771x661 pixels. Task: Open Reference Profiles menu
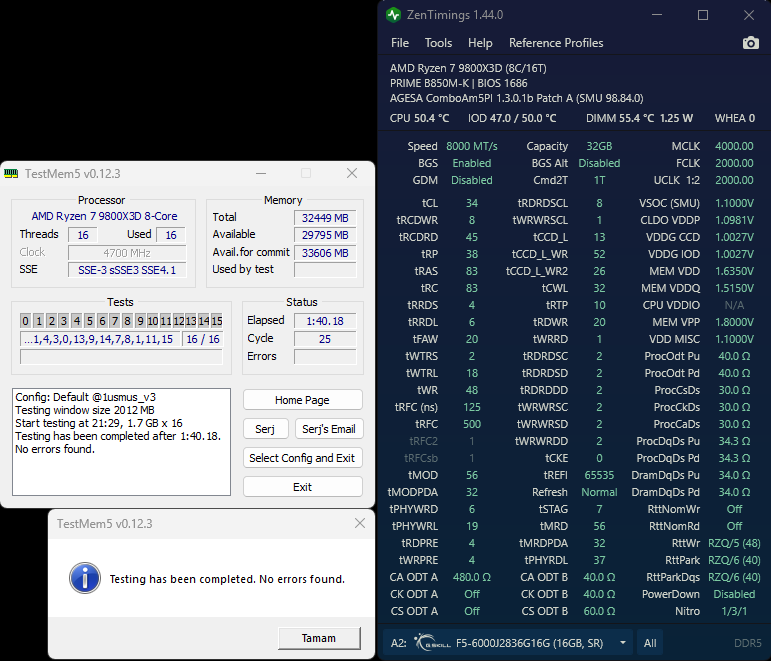coord(556,43)
